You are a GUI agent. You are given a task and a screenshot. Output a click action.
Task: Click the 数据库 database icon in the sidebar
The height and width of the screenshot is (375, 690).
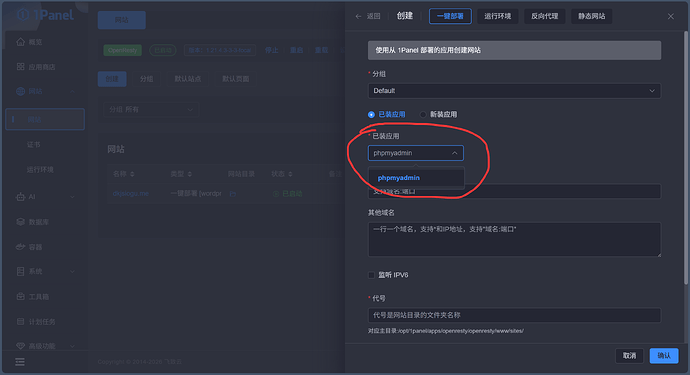tap(20, 222)
